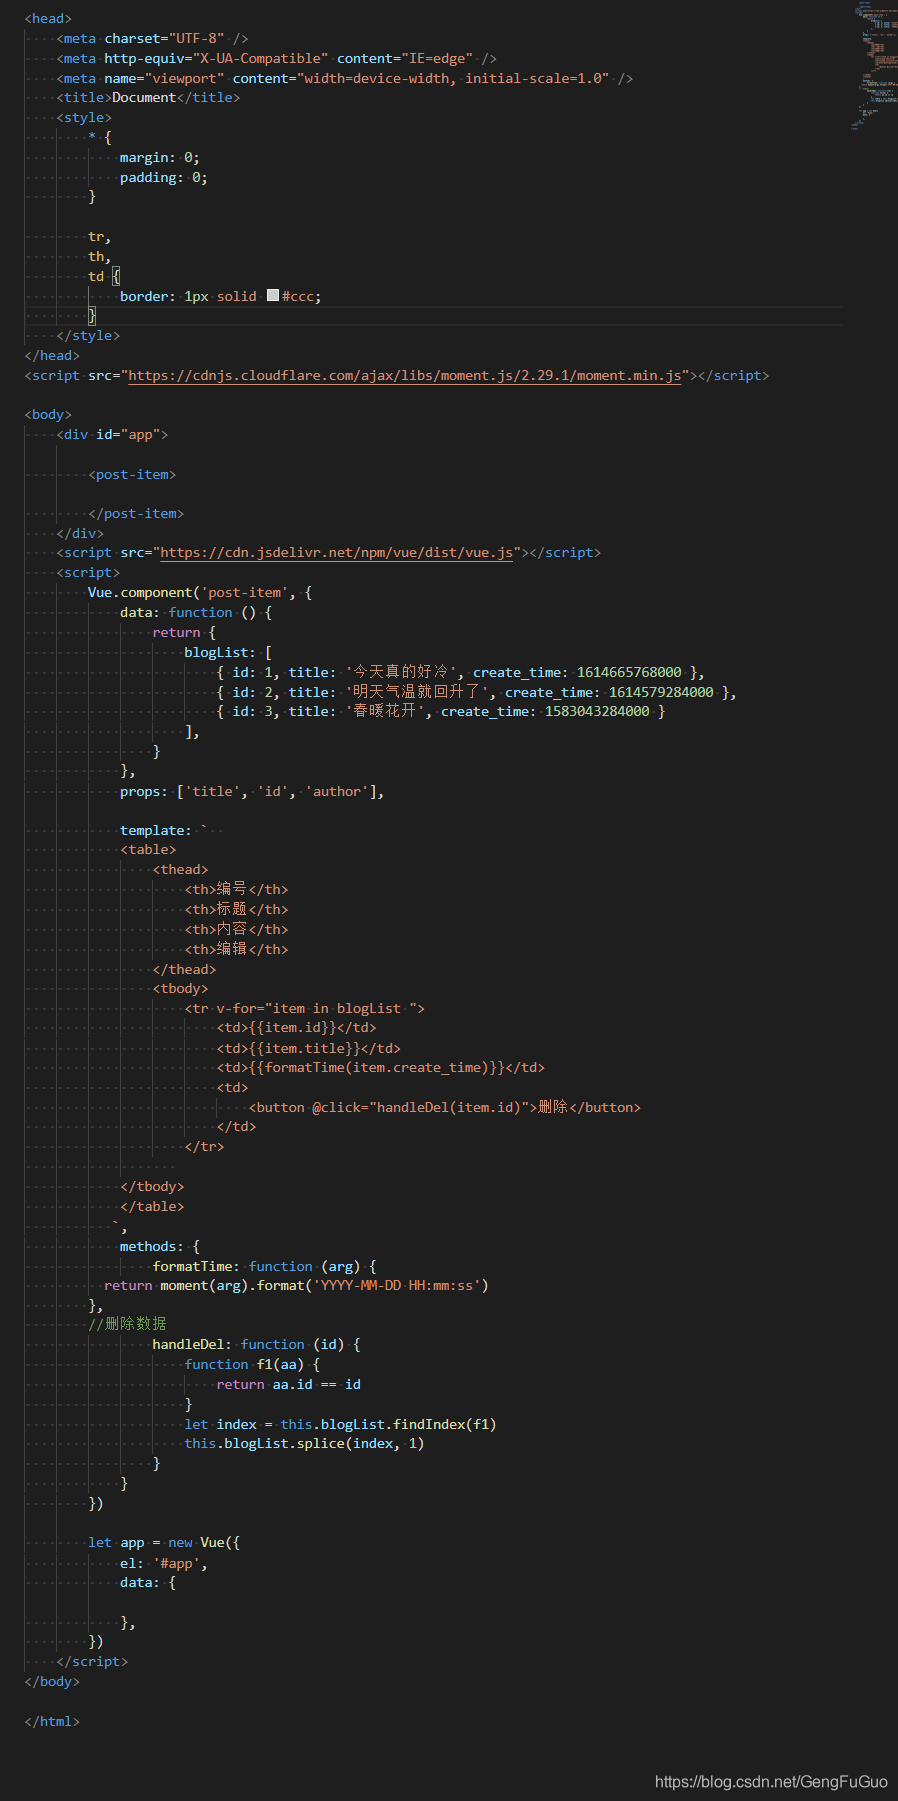Screen dimensions: 898x1801
Task: Click the create_time value 1583043284000
Action: tap(597, 712)
